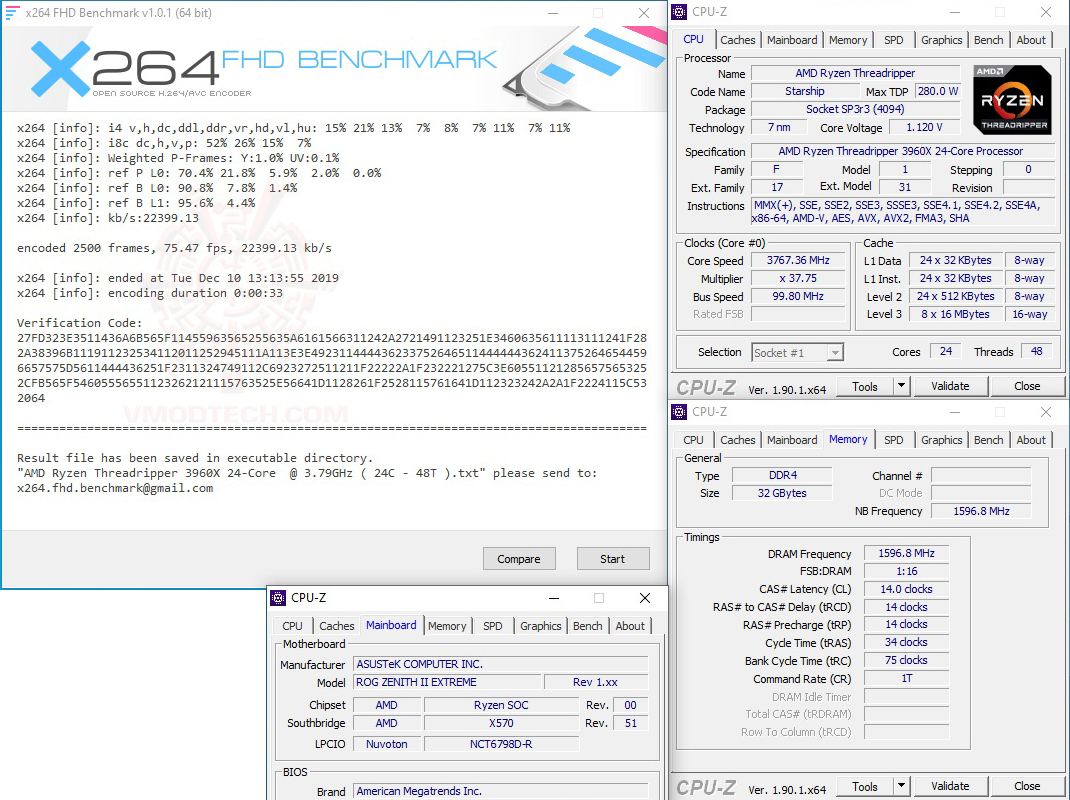Open Graphics tab in CPU-Z Memory window

941,440
